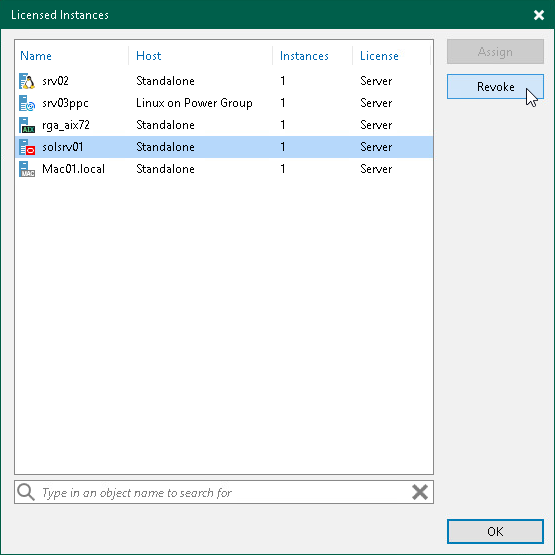The height and width of the screenshot is (555, 555).
Task: Select the srv03ppc row name
Action: (x=65, y=103)
